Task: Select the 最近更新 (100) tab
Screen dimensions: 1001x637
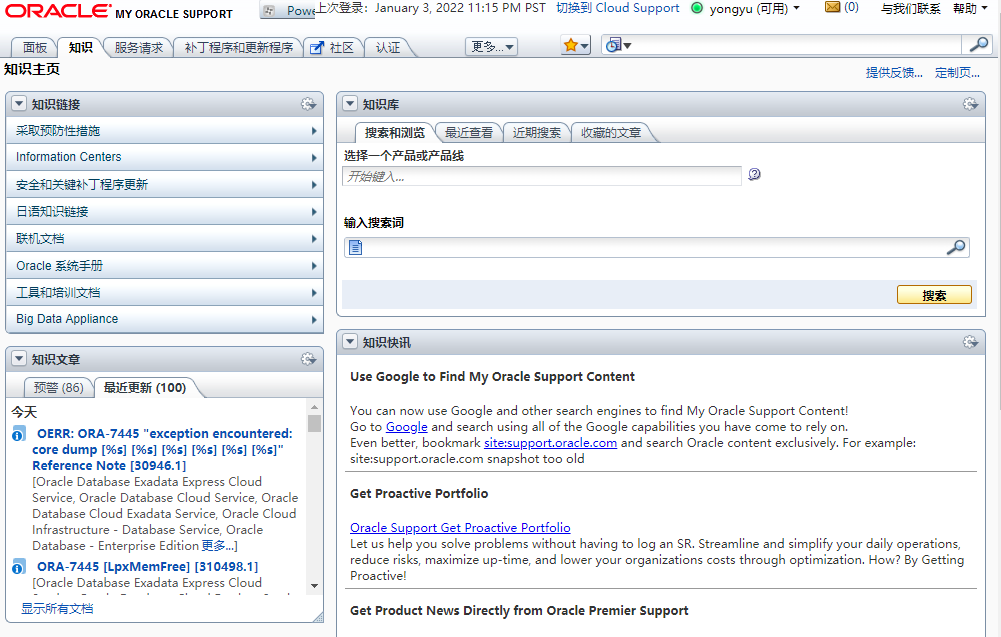Action: click(145, 387)
